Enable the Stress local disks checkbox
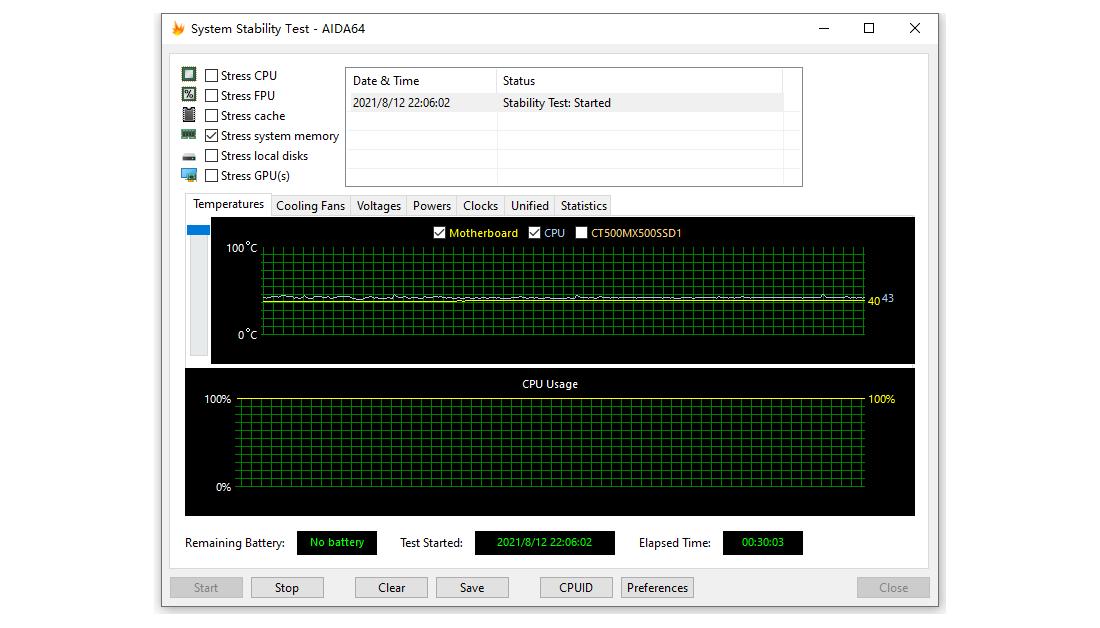This screenshot has height=628, width=1100. click(211, 156)
